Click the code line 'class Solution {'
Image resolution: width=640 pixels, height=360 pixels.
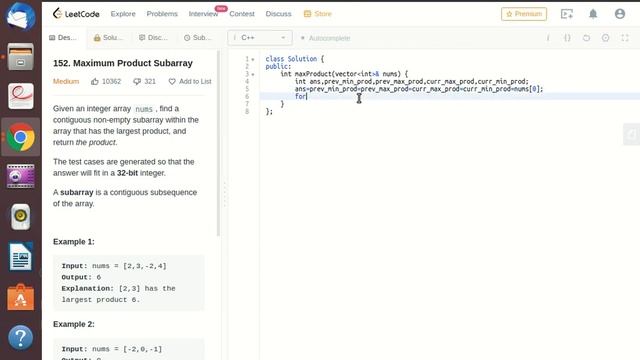pos(295,59)
